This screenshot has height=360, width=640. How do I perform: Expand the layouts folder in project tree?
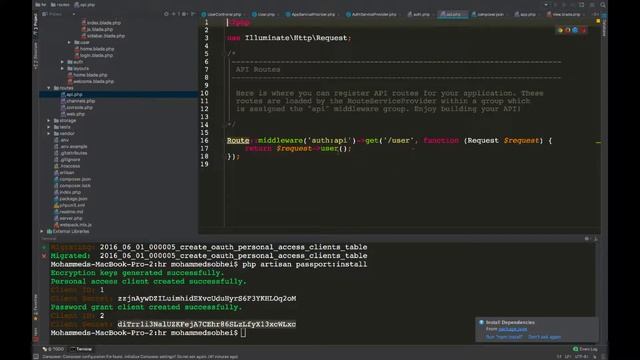tap(62, 69)
